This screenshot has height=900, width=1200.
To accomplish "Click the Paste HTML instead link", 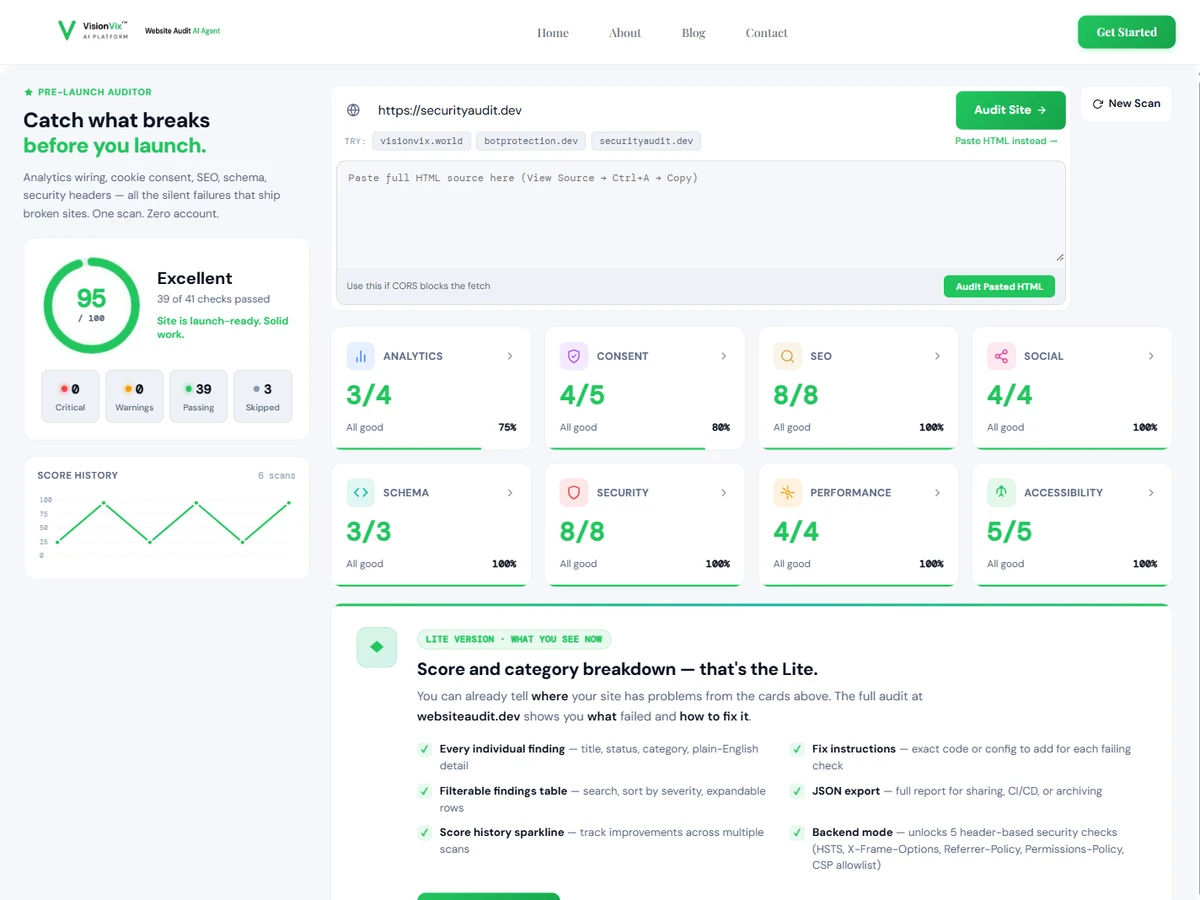I will pyautogui.click(x=1006, y=141).
